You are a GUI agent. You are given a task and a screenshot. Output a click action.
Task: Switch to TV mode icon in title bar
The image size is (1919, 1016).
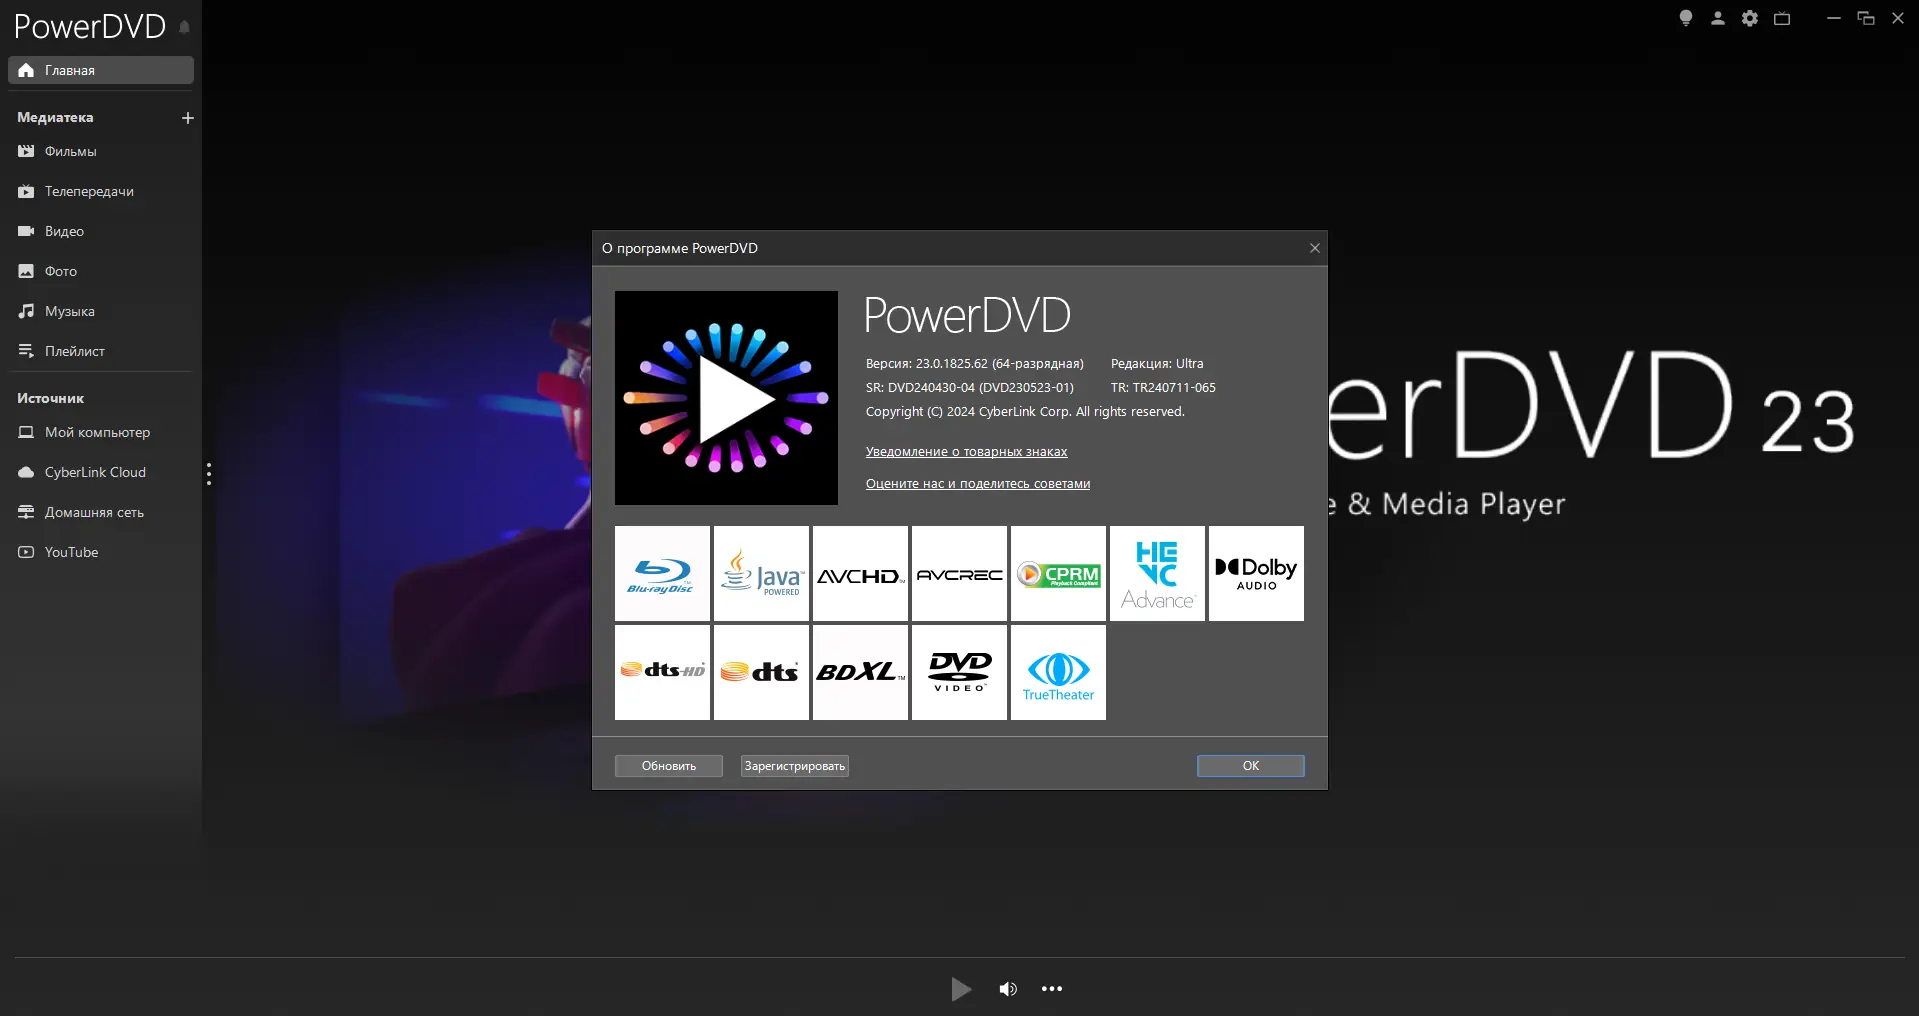coord(1782,18)
